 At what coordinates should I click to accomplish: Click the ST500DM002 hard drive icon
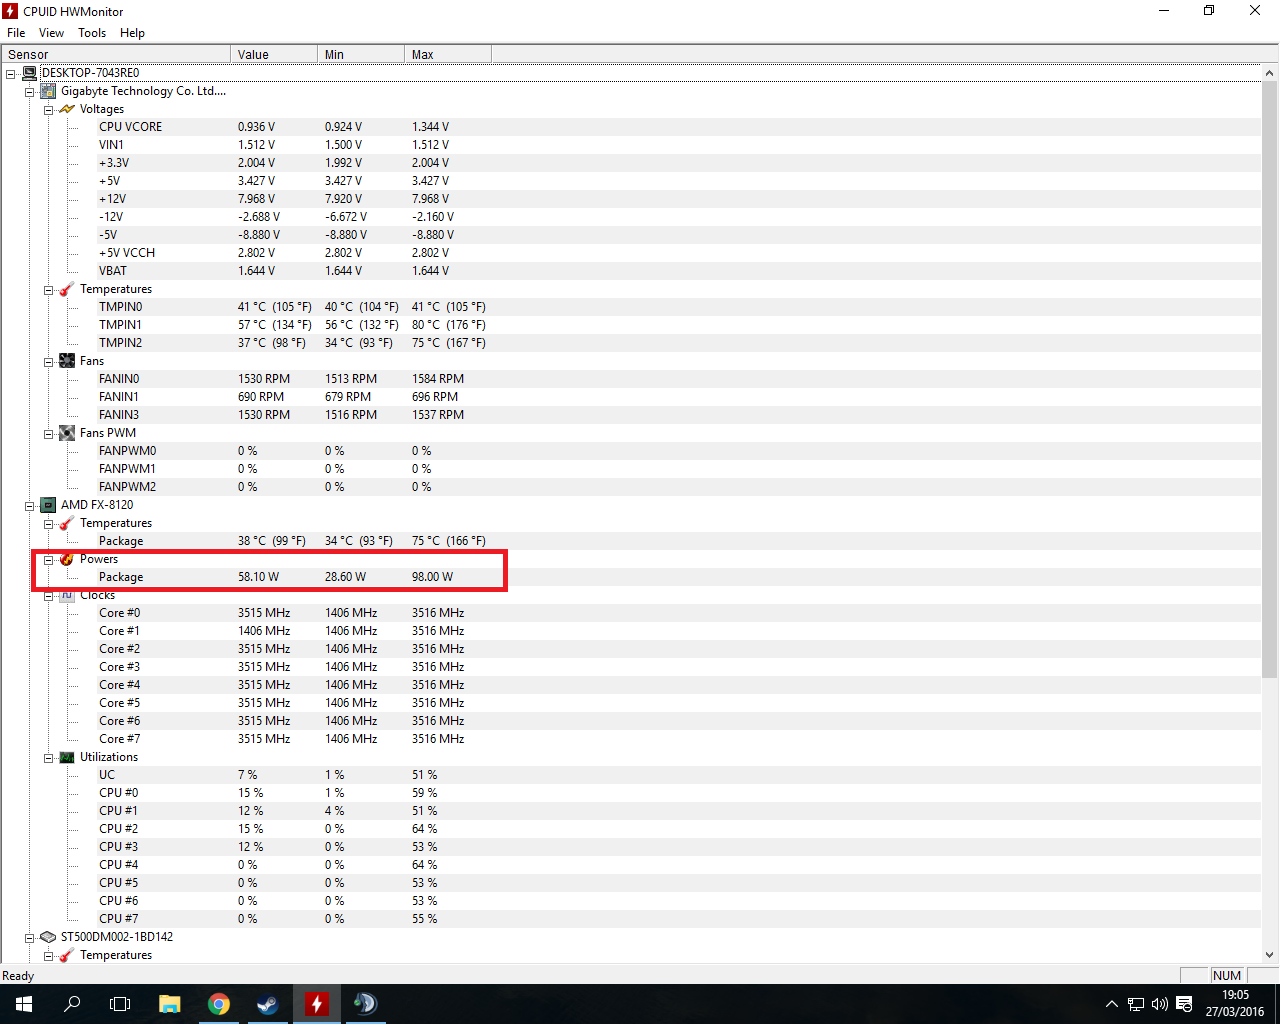[x=48, y=937]
